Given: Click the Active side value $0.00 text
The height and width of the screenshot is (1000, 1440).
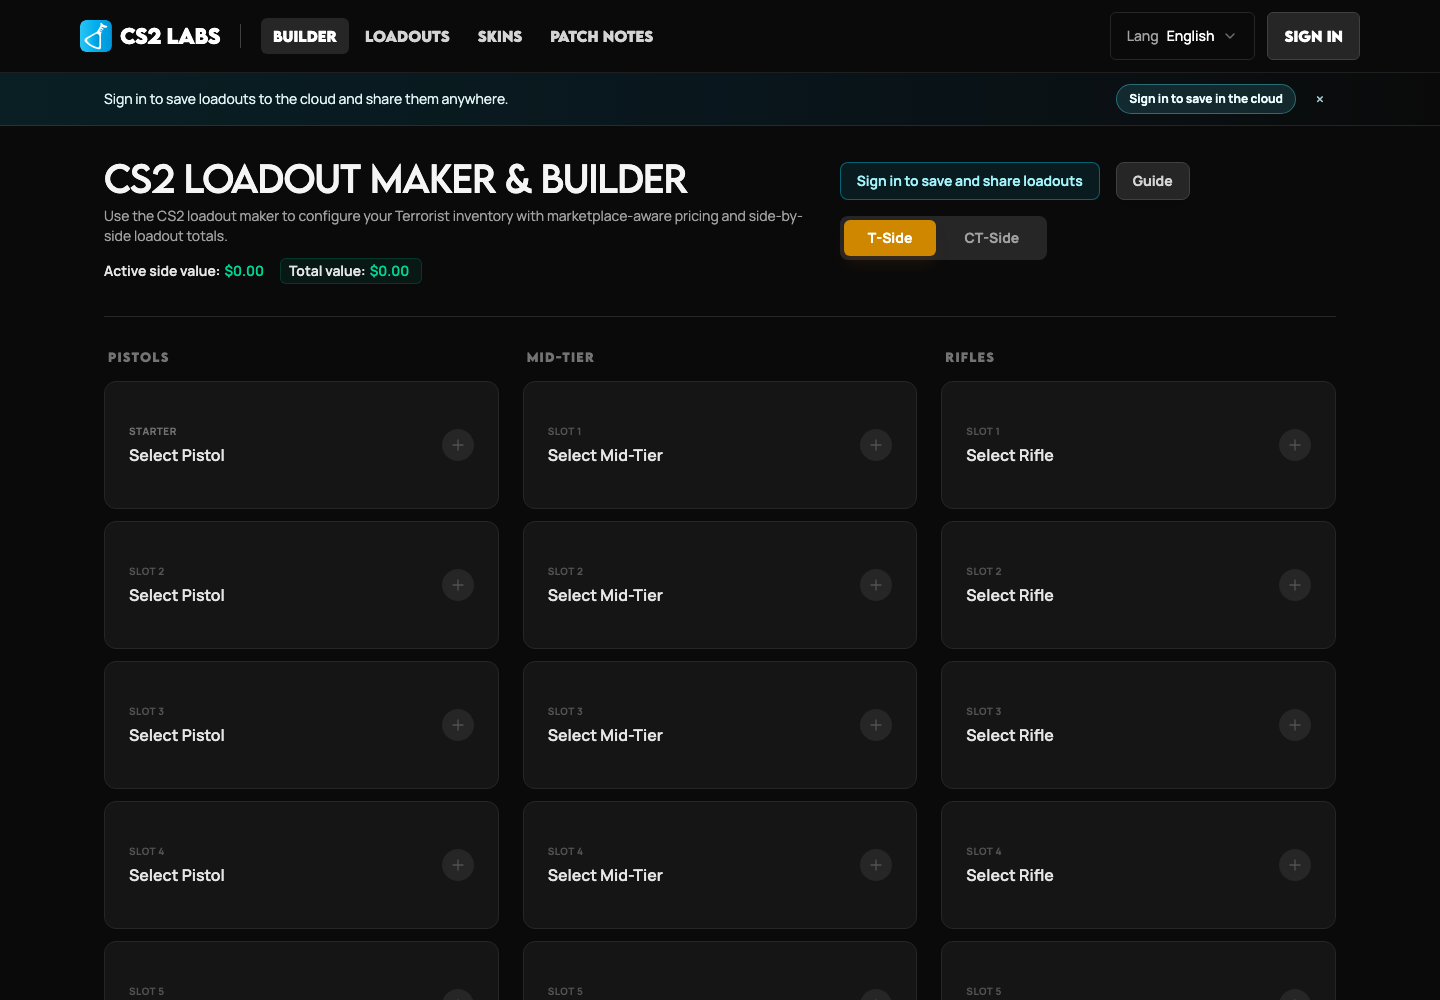Looking at the screenshot, I should (x=184, y=271).
